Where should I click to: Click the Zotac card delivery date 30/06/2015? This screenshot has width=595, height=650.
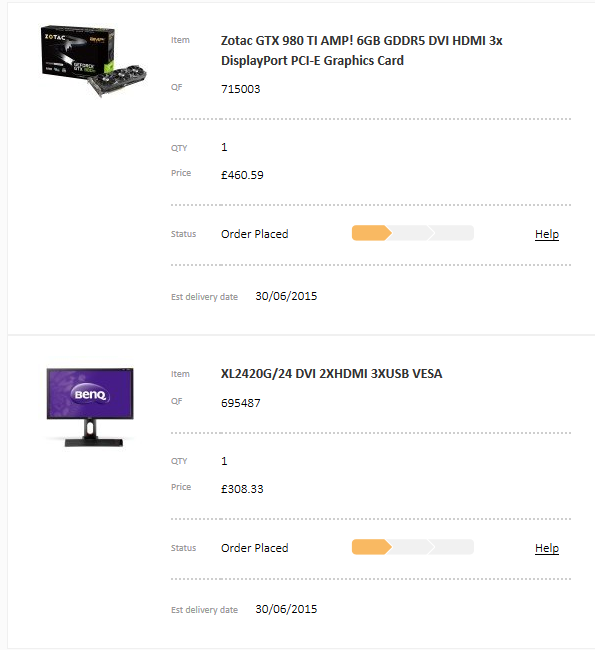click(x=286, y=296)
